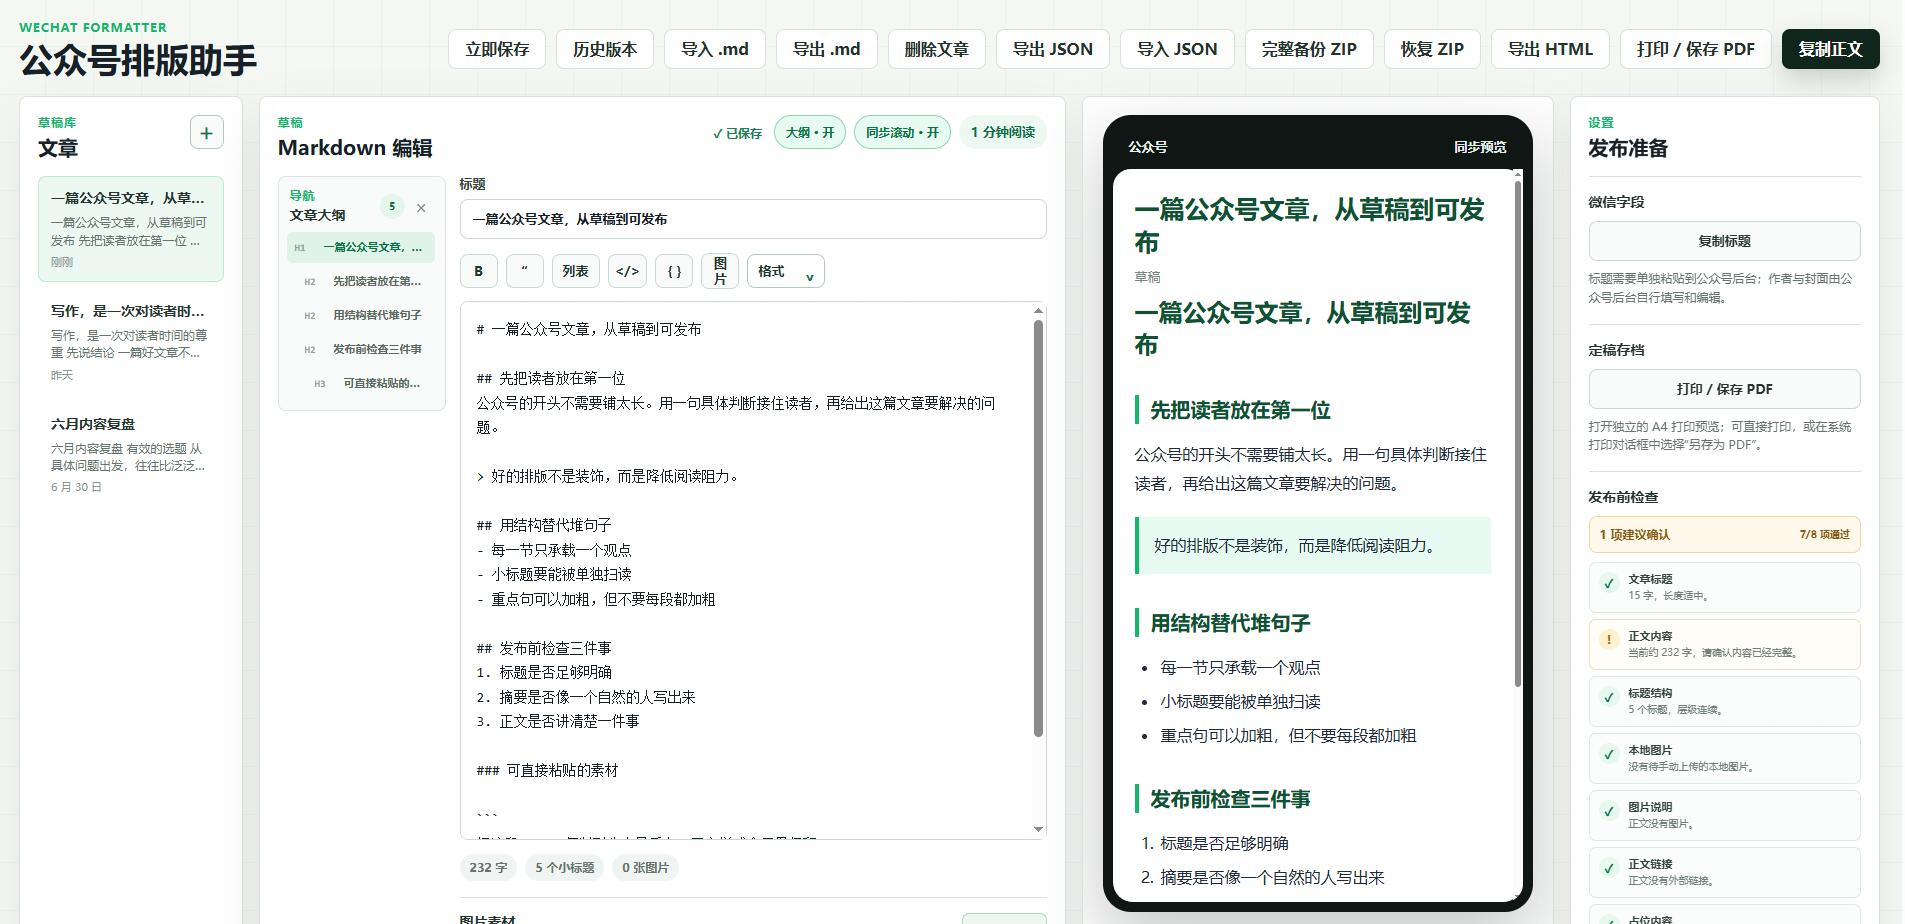This screenshot has height=924, width=1905.
Task: Click the 文章标题 check item checkmark
Action: [x=1609, y=583]
